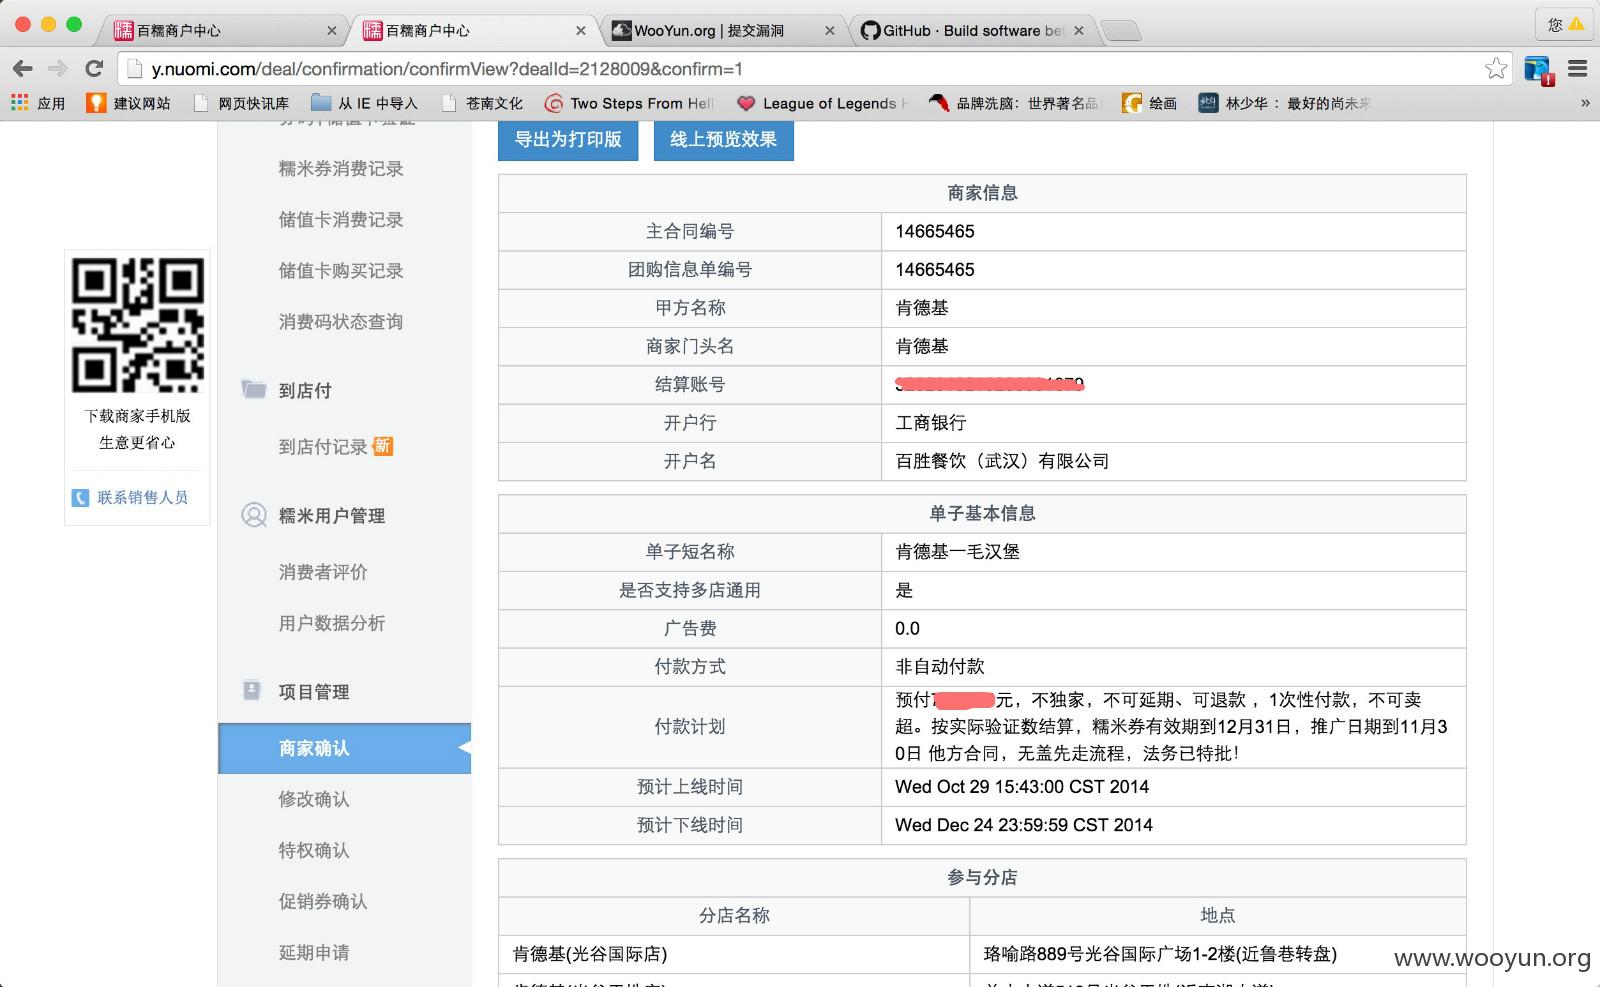The width and height of the screenshot is (1600, 987).
Task: Select the 到店付 section folder icon
Action: [x=254, y=389]
